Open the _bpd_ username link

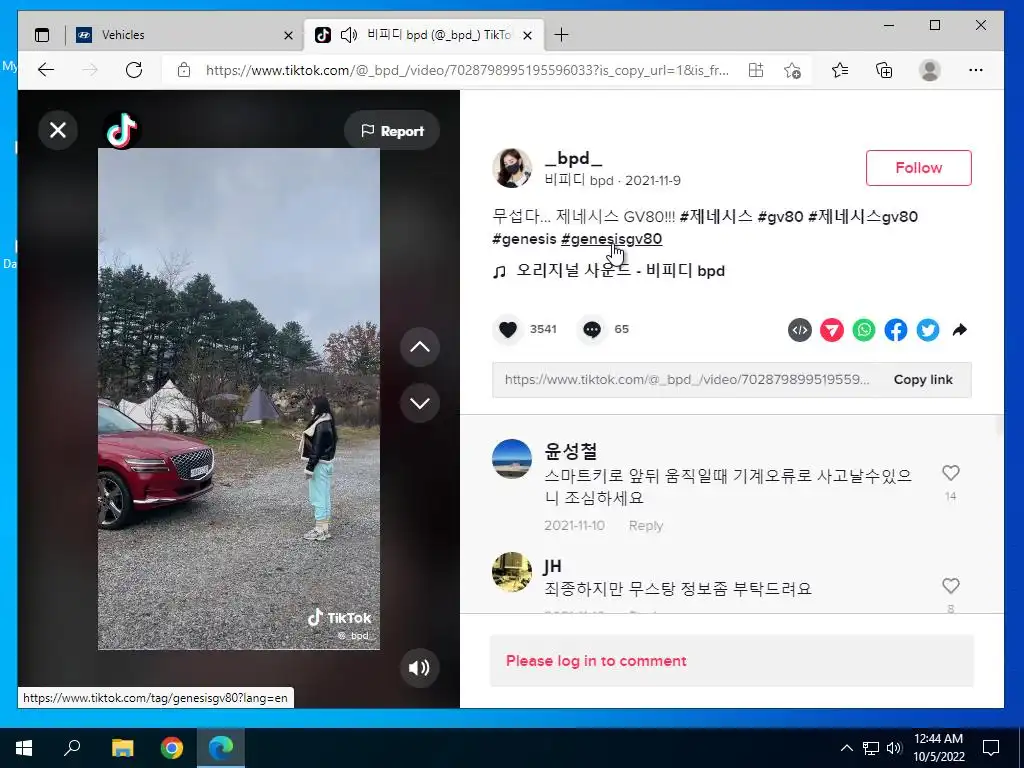pyautogui.click(x=573, y=159)
